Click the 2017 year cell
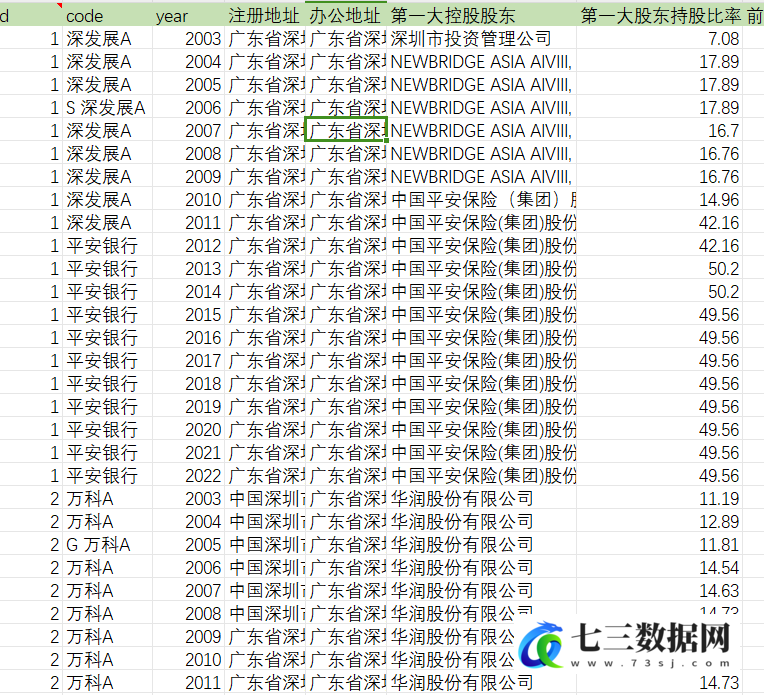 click(x=189, y=361)
